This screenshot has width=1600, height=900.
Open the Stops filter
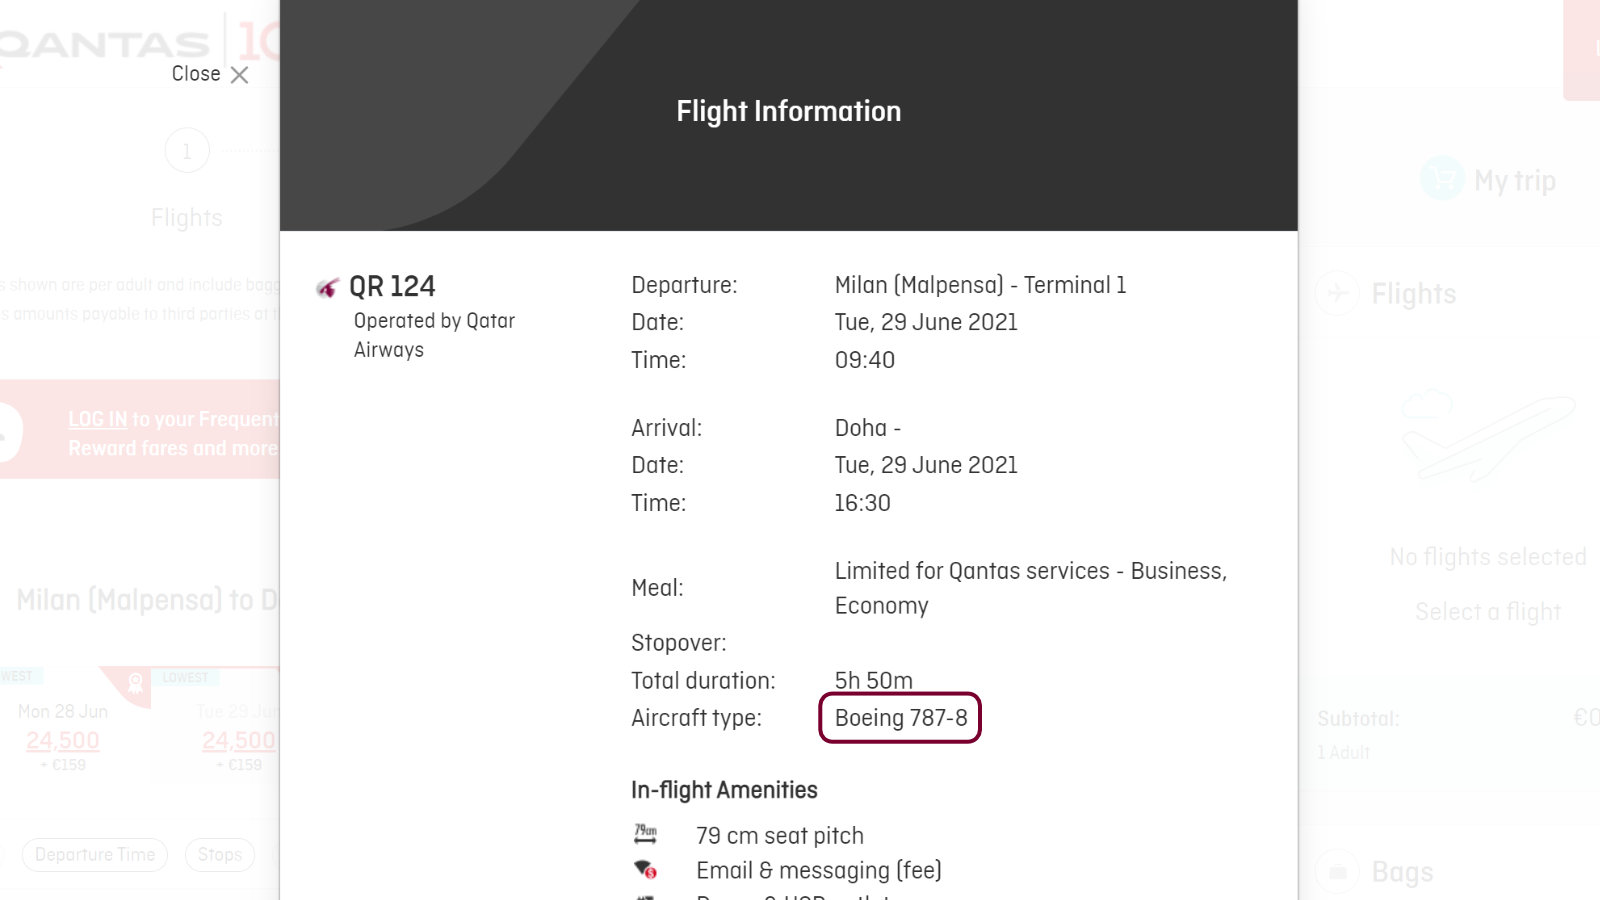[220, 855]
